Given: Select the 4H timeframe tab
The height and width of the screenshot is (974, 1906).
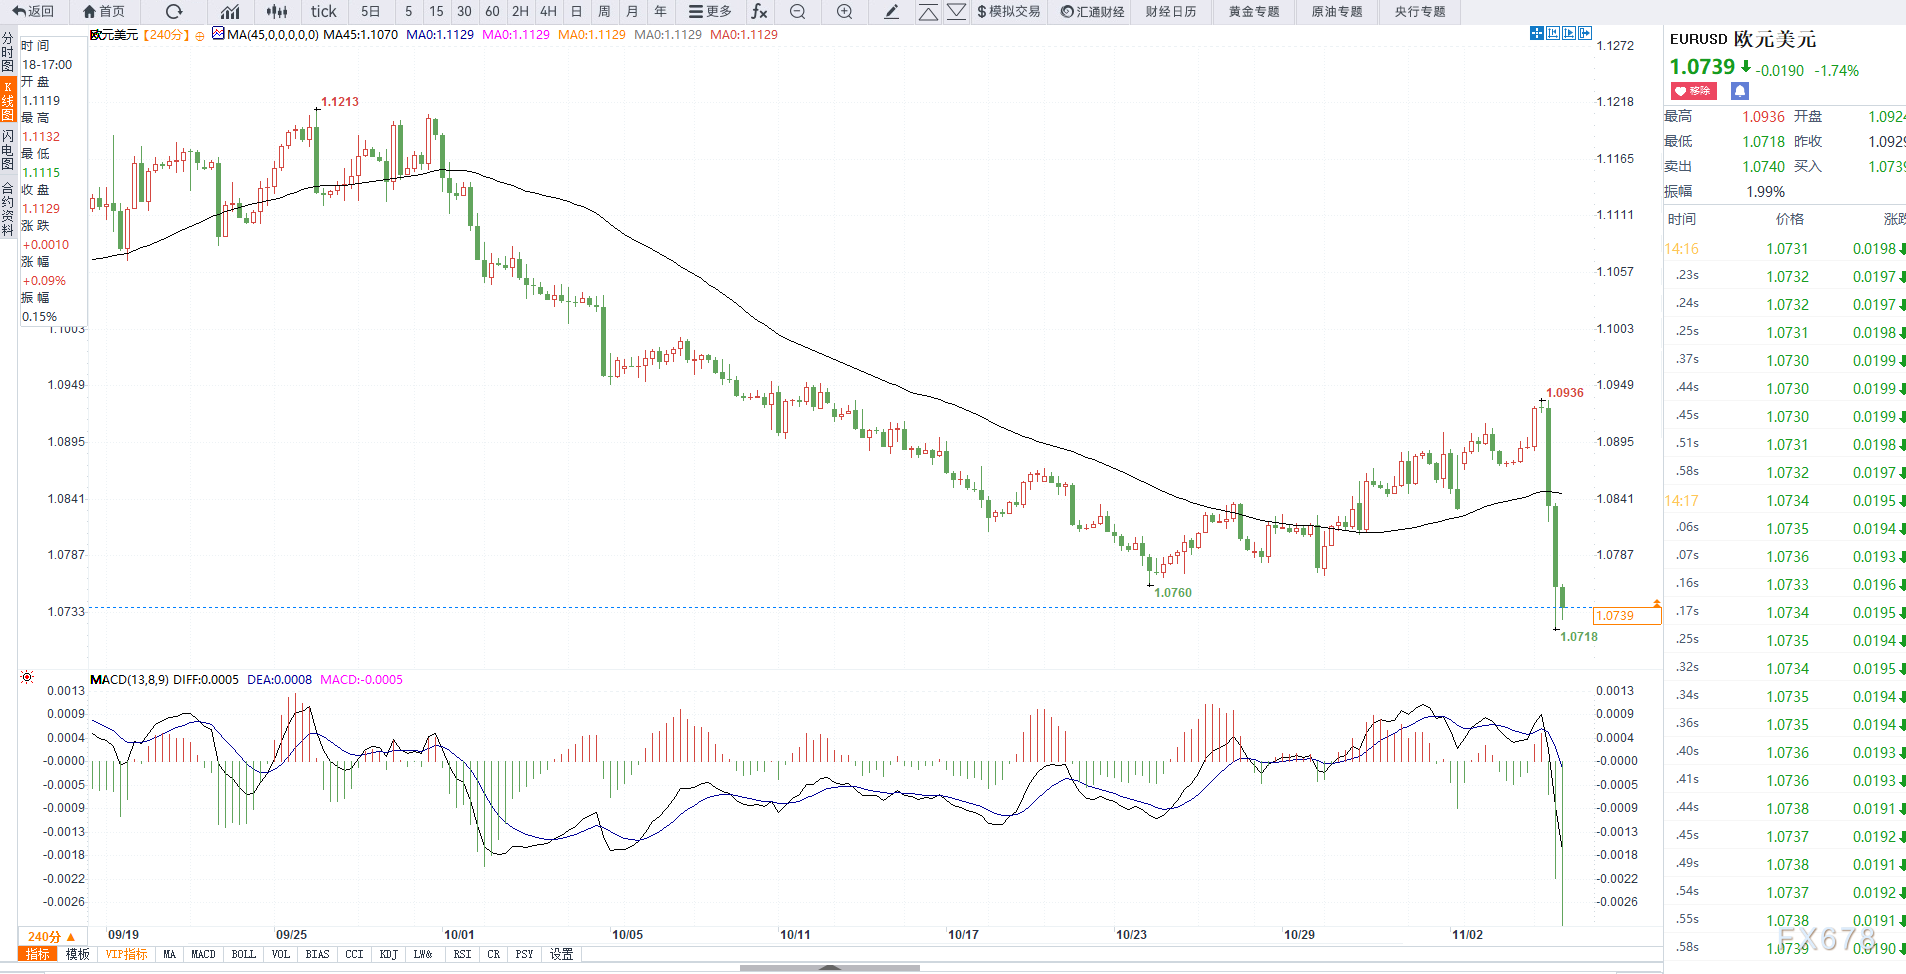Looking at the screenshot, I should pyautogui.click(x=548, y=12).
